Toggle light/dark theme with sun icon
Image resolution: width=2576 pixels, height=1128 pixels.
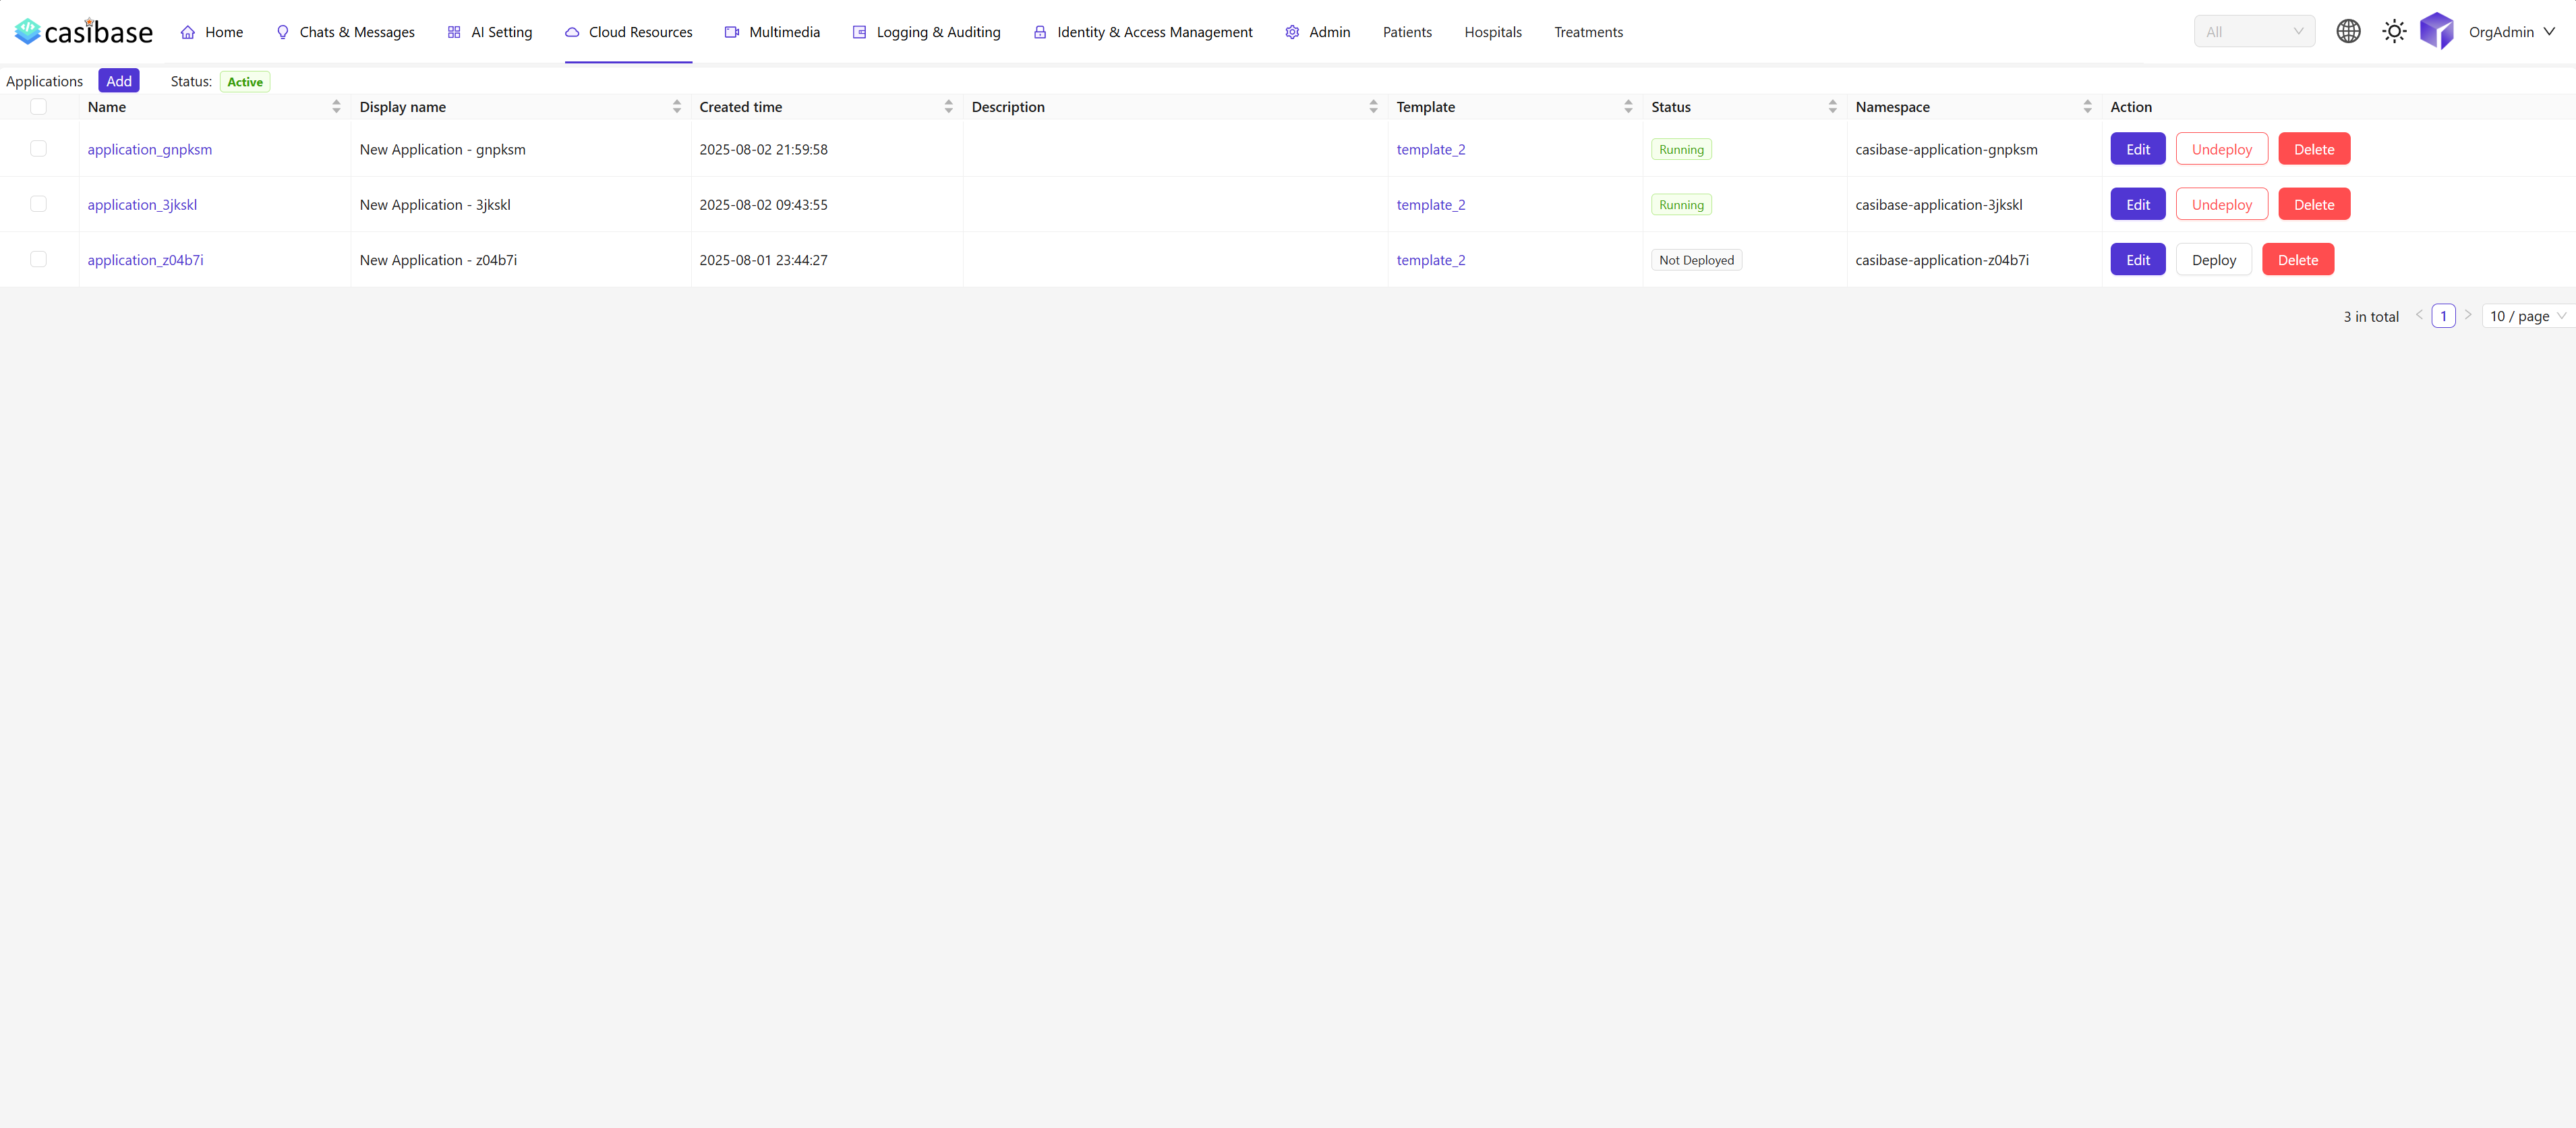coord(2394,31)
